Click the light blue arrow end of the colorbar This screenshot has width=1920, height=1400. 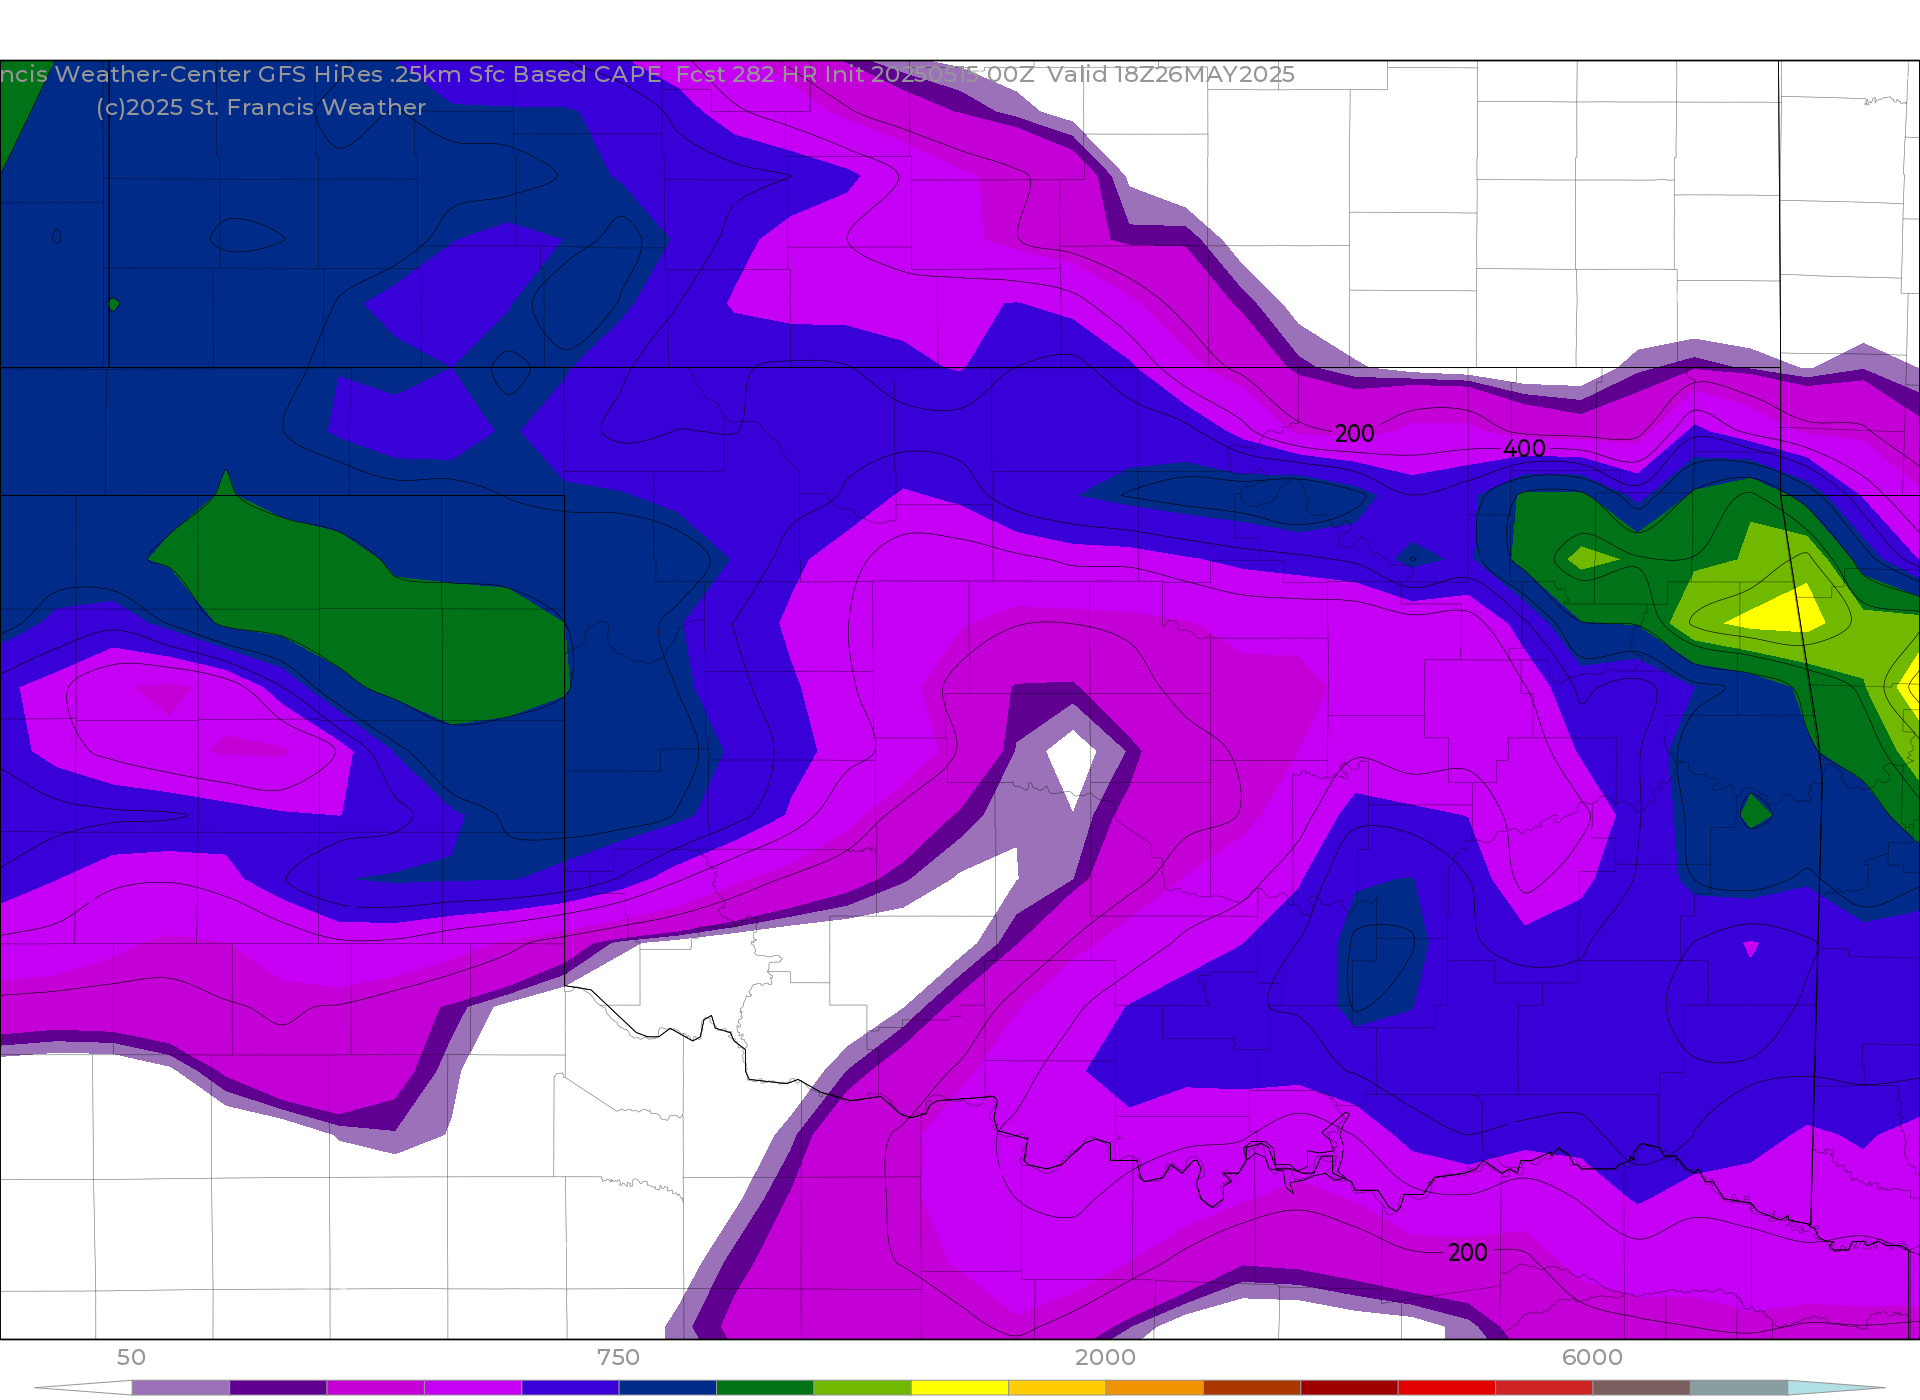[x=1836, y=1388]
